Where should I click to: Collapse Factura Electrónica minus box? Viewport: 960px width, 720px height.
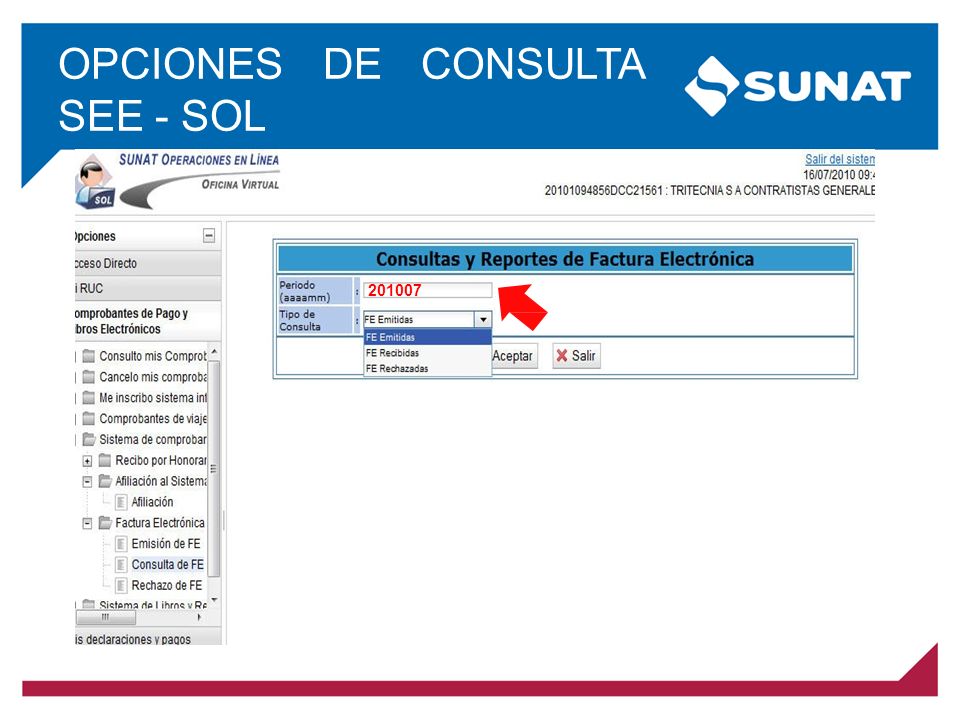tap(88, 523)
